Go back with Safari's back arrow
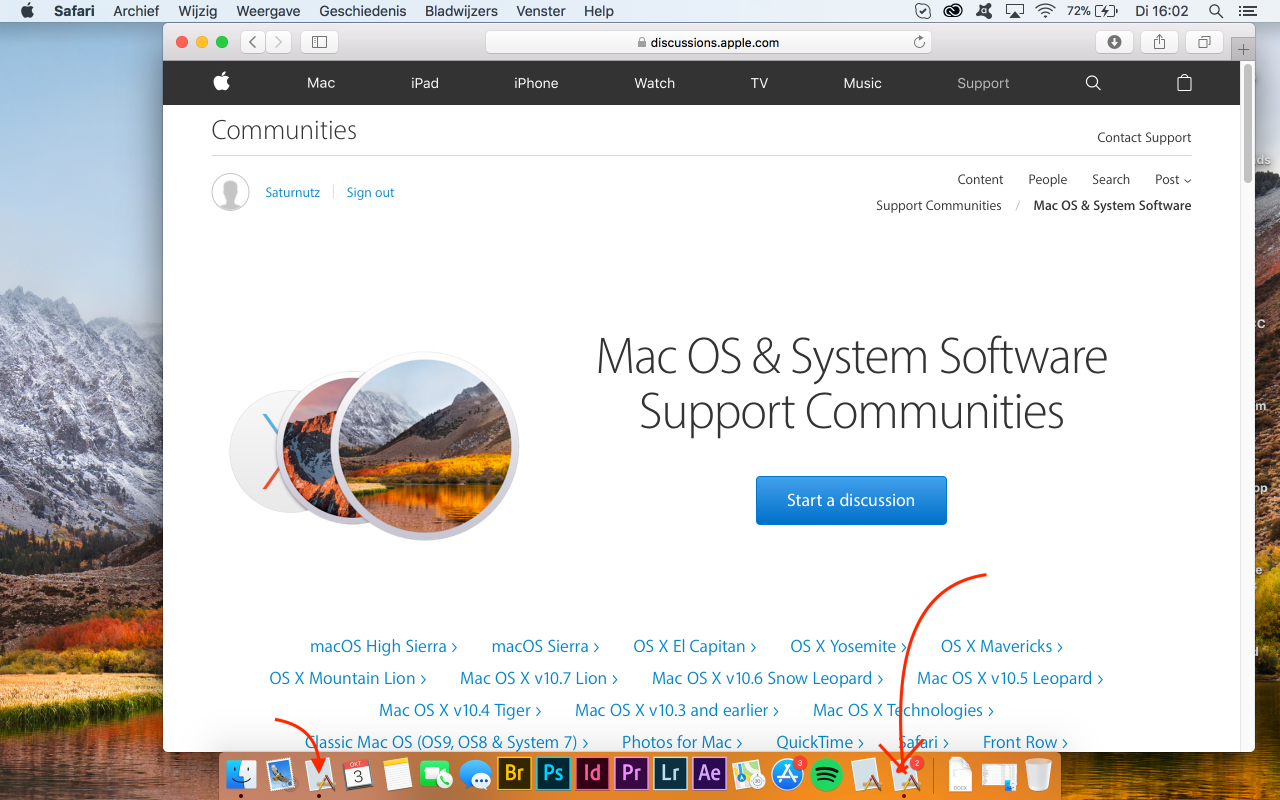Viewport: 1280px width, 800px height. 252,42
